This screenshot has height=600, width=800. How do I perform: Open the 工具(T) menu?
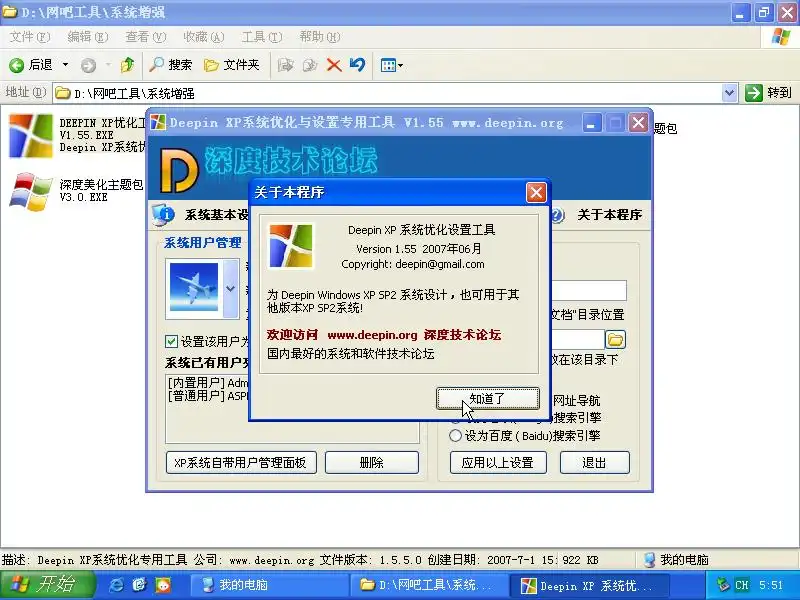pos(262,37)
